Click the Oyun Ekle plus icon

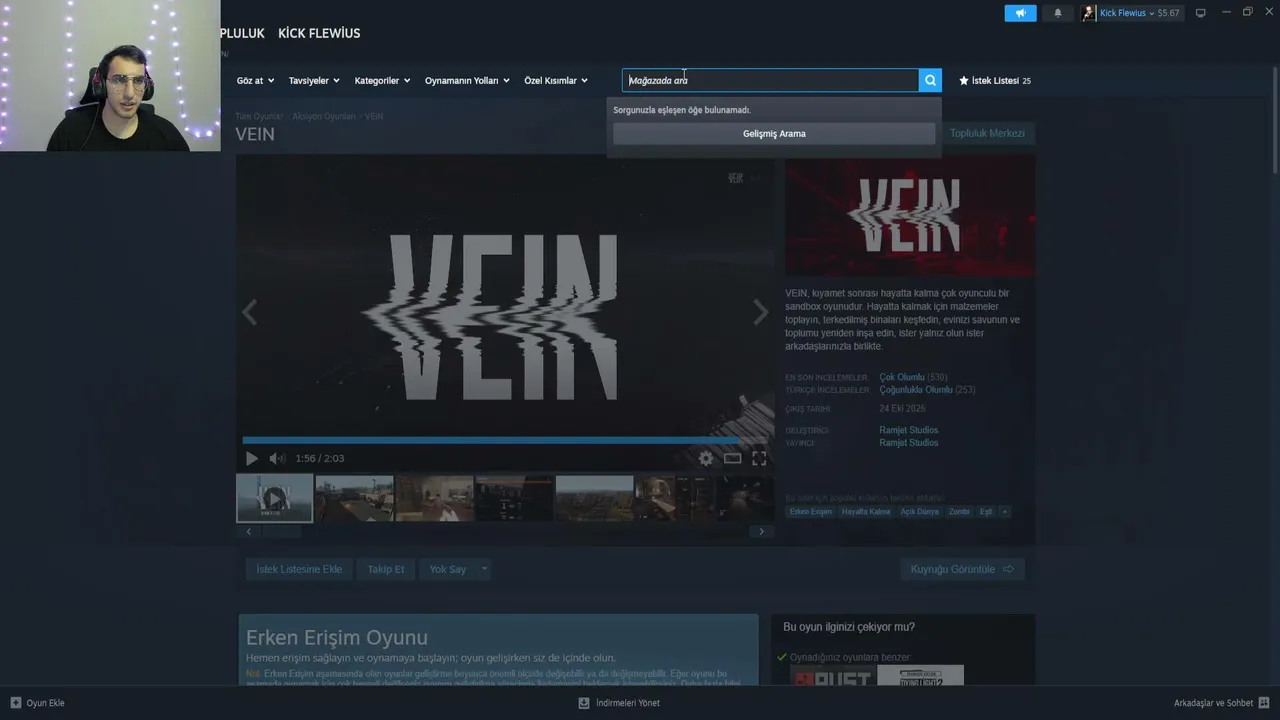pyautogui.click(x=15, y=703)
